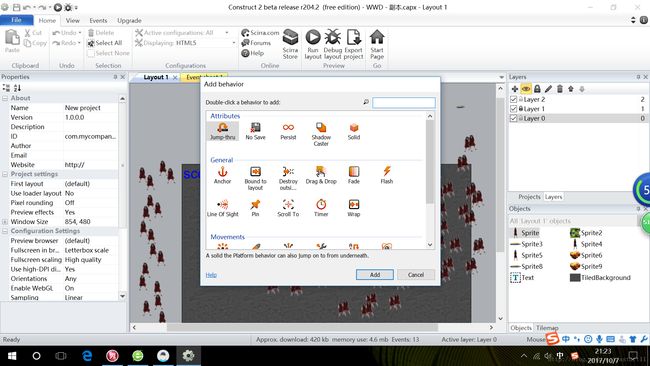Open the Start Page
Screen dimensions: 650x366
coord(377,44)
